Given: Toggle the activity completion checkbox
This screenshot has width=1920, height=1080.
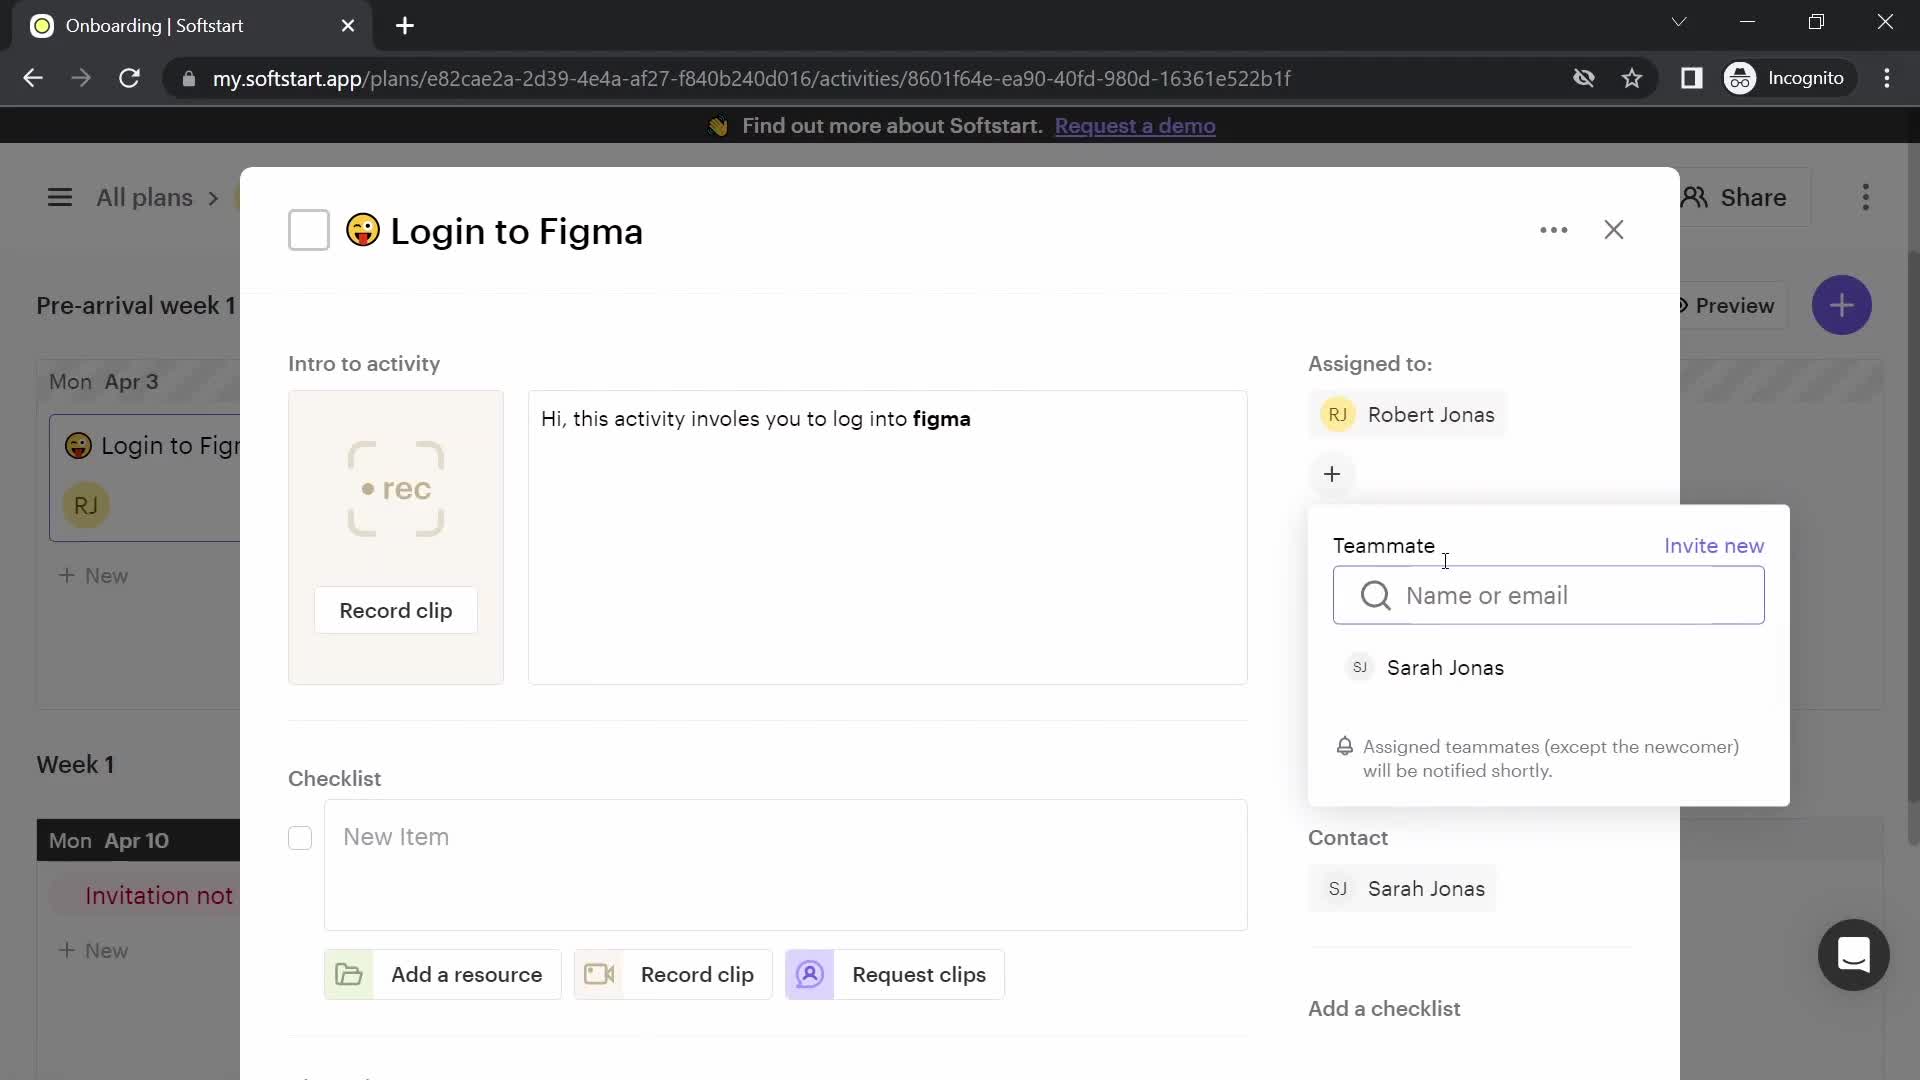Looking at the screenshot, I should (309, 229).
